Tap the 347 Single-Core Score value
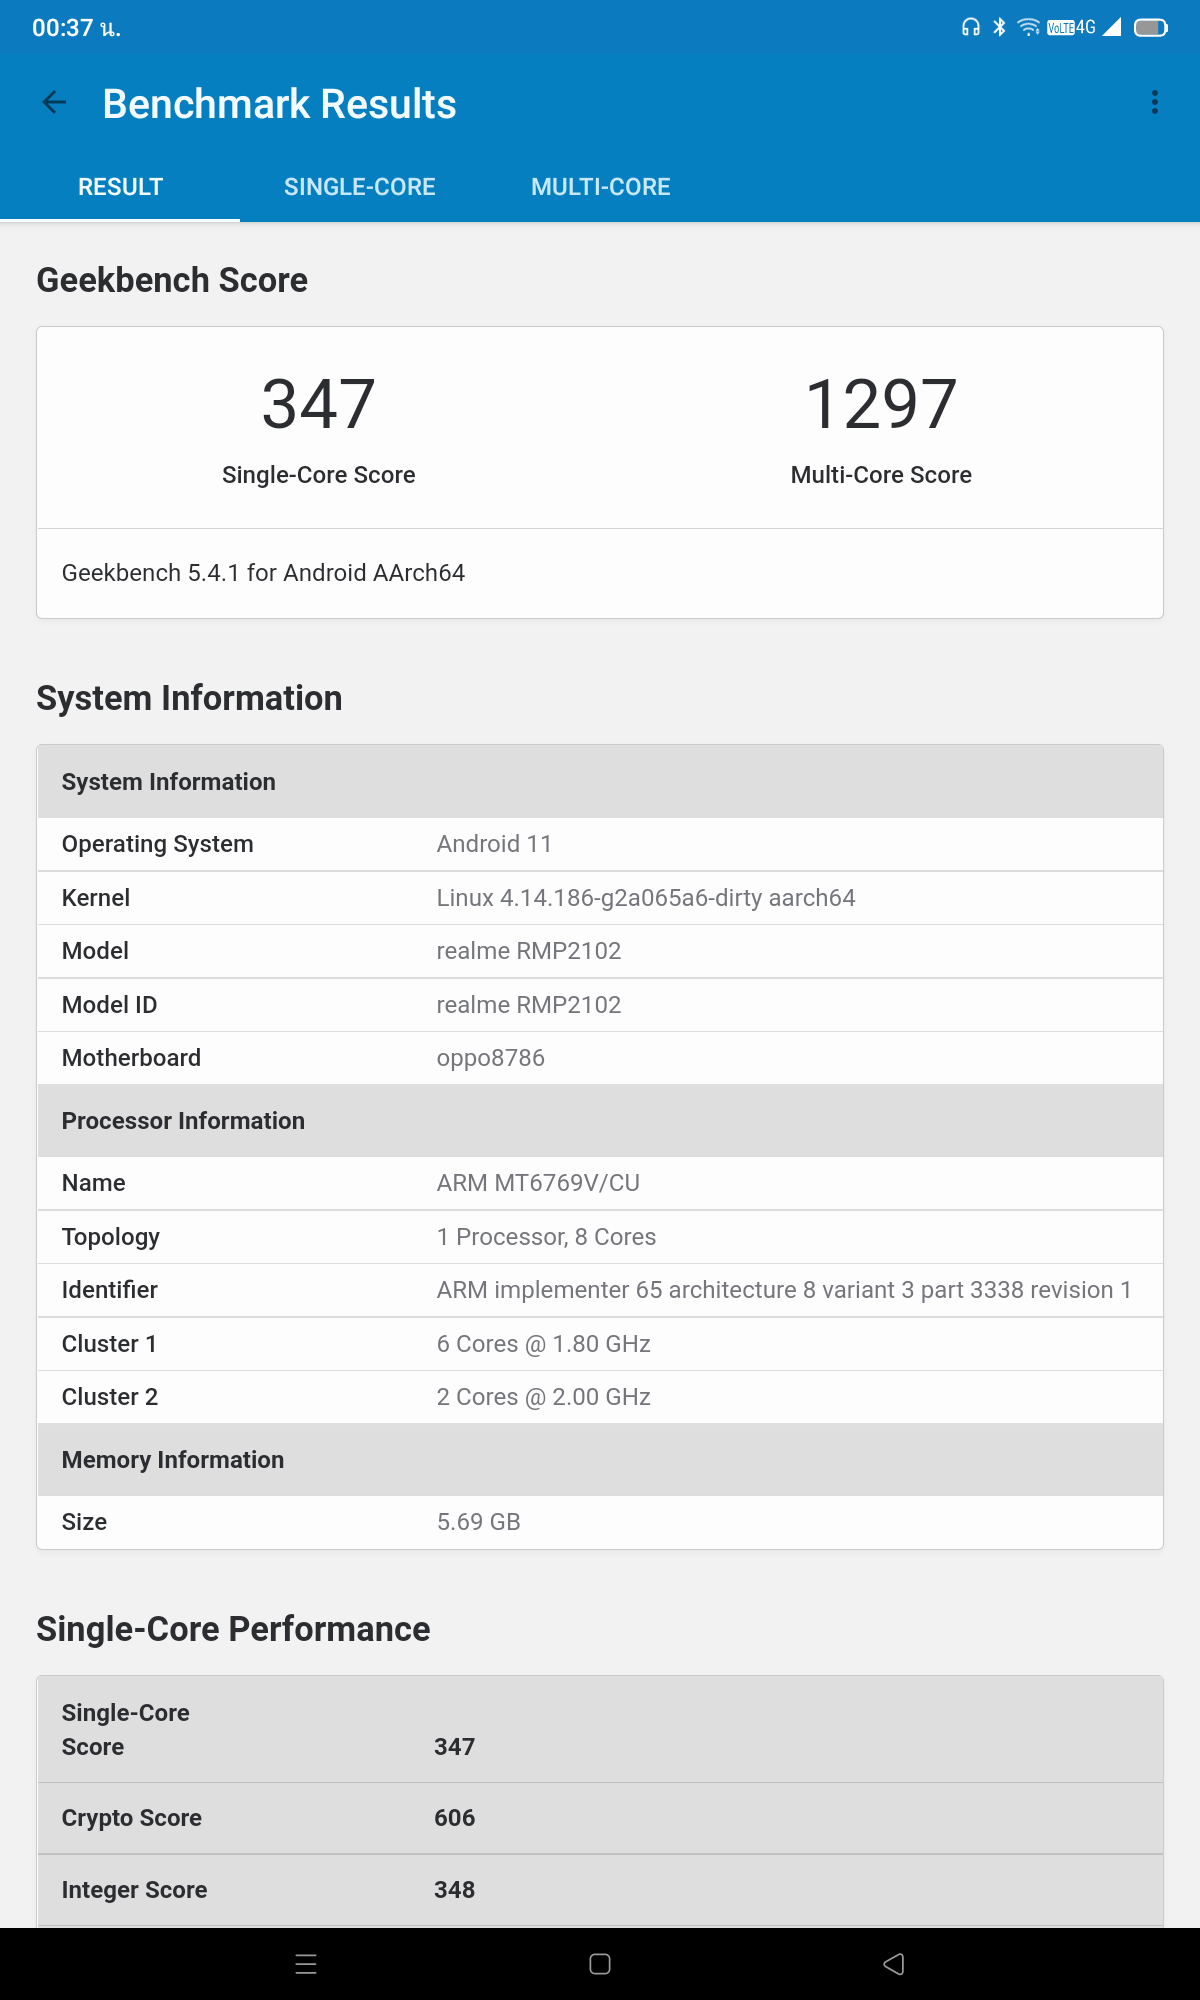Image resolution: width=1200 pixels, height=2000 pixels. click(x=318, y=405)
